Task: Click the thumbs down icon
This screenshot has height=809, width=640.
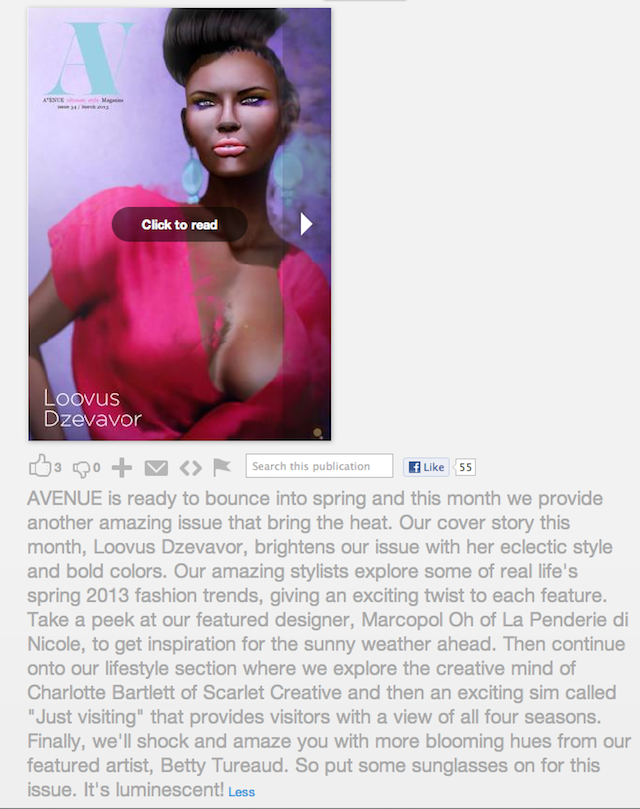Action: pos(82,468)
